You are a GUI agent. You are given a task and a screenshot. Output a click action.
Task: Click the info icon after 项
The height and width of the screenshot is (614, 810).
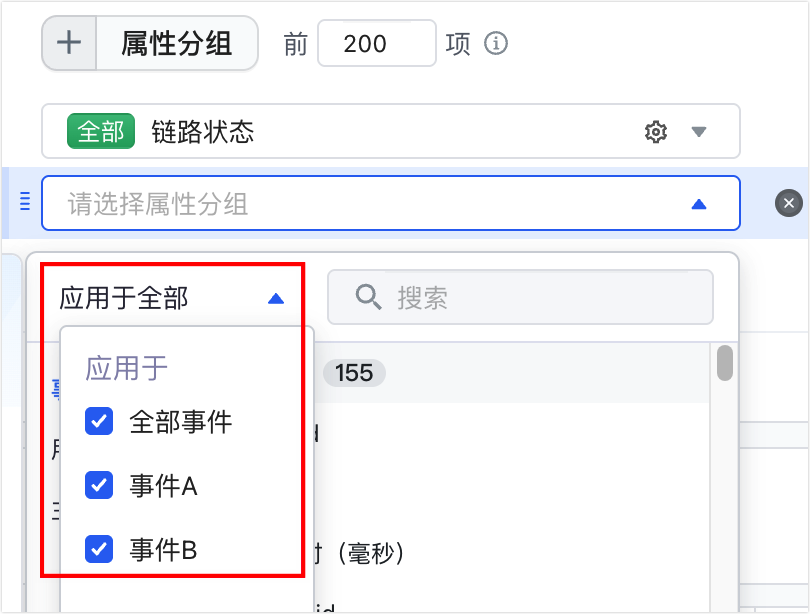(496, 43)
